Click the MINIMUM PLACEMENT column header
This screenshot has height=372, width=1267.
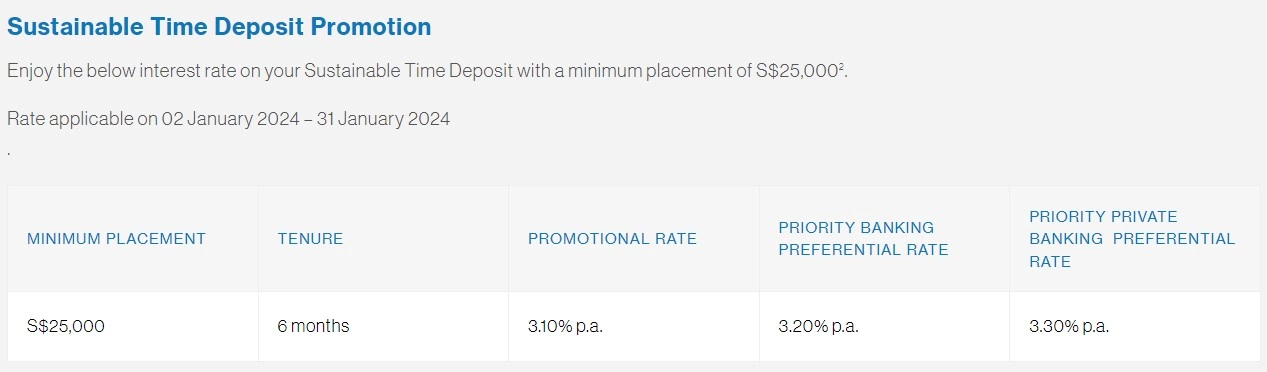point(116,239)
